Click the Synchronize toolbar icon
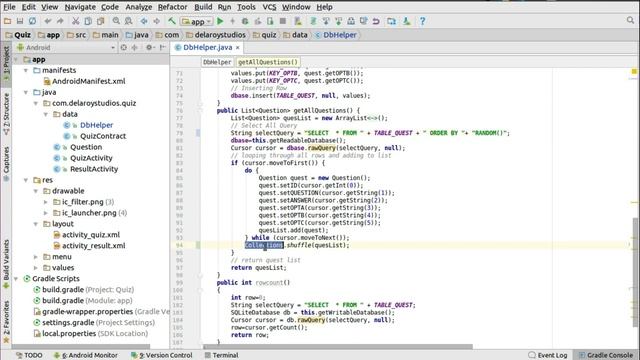The height and width of the screenshot is (360, 640). tap(32, 21)
